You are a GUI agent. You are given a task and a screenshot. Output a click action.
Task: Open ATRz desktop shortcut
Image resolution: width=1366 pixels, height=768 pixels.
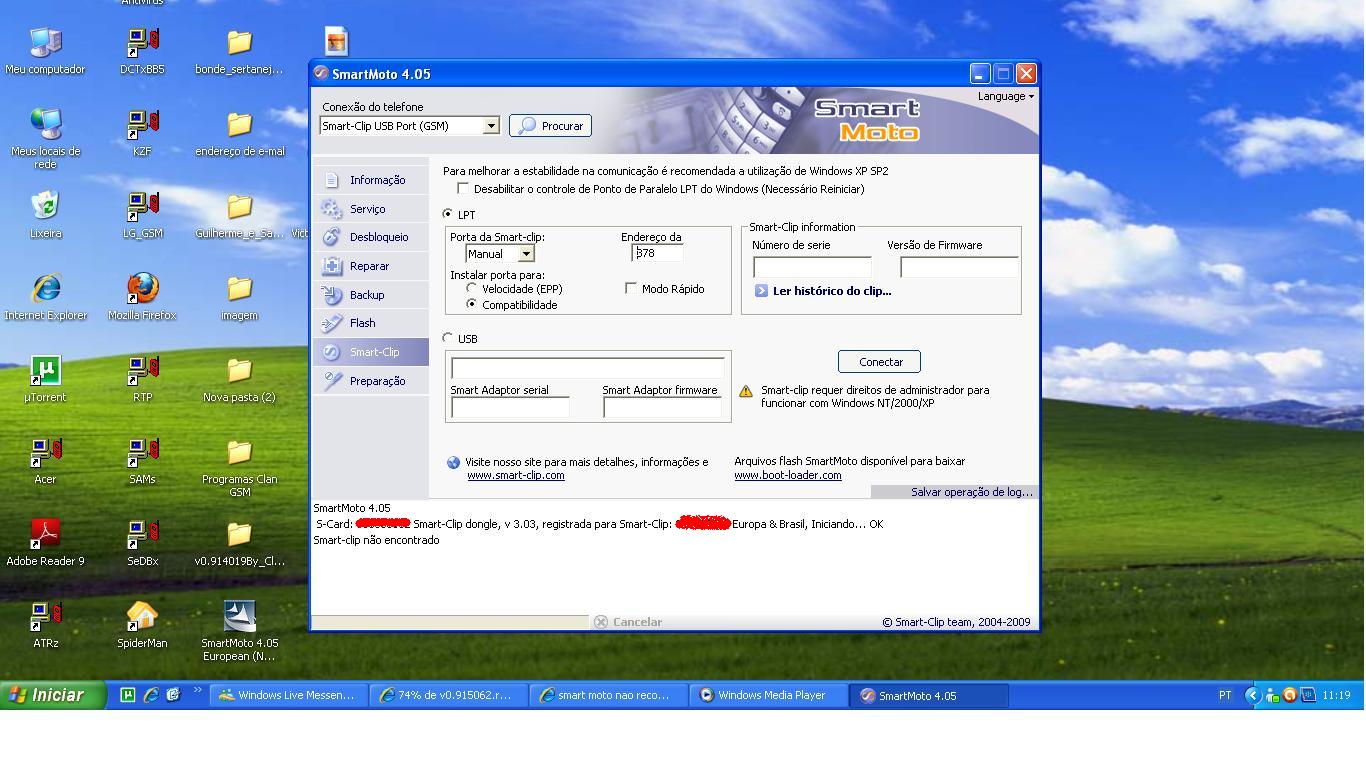click(45, 625)
